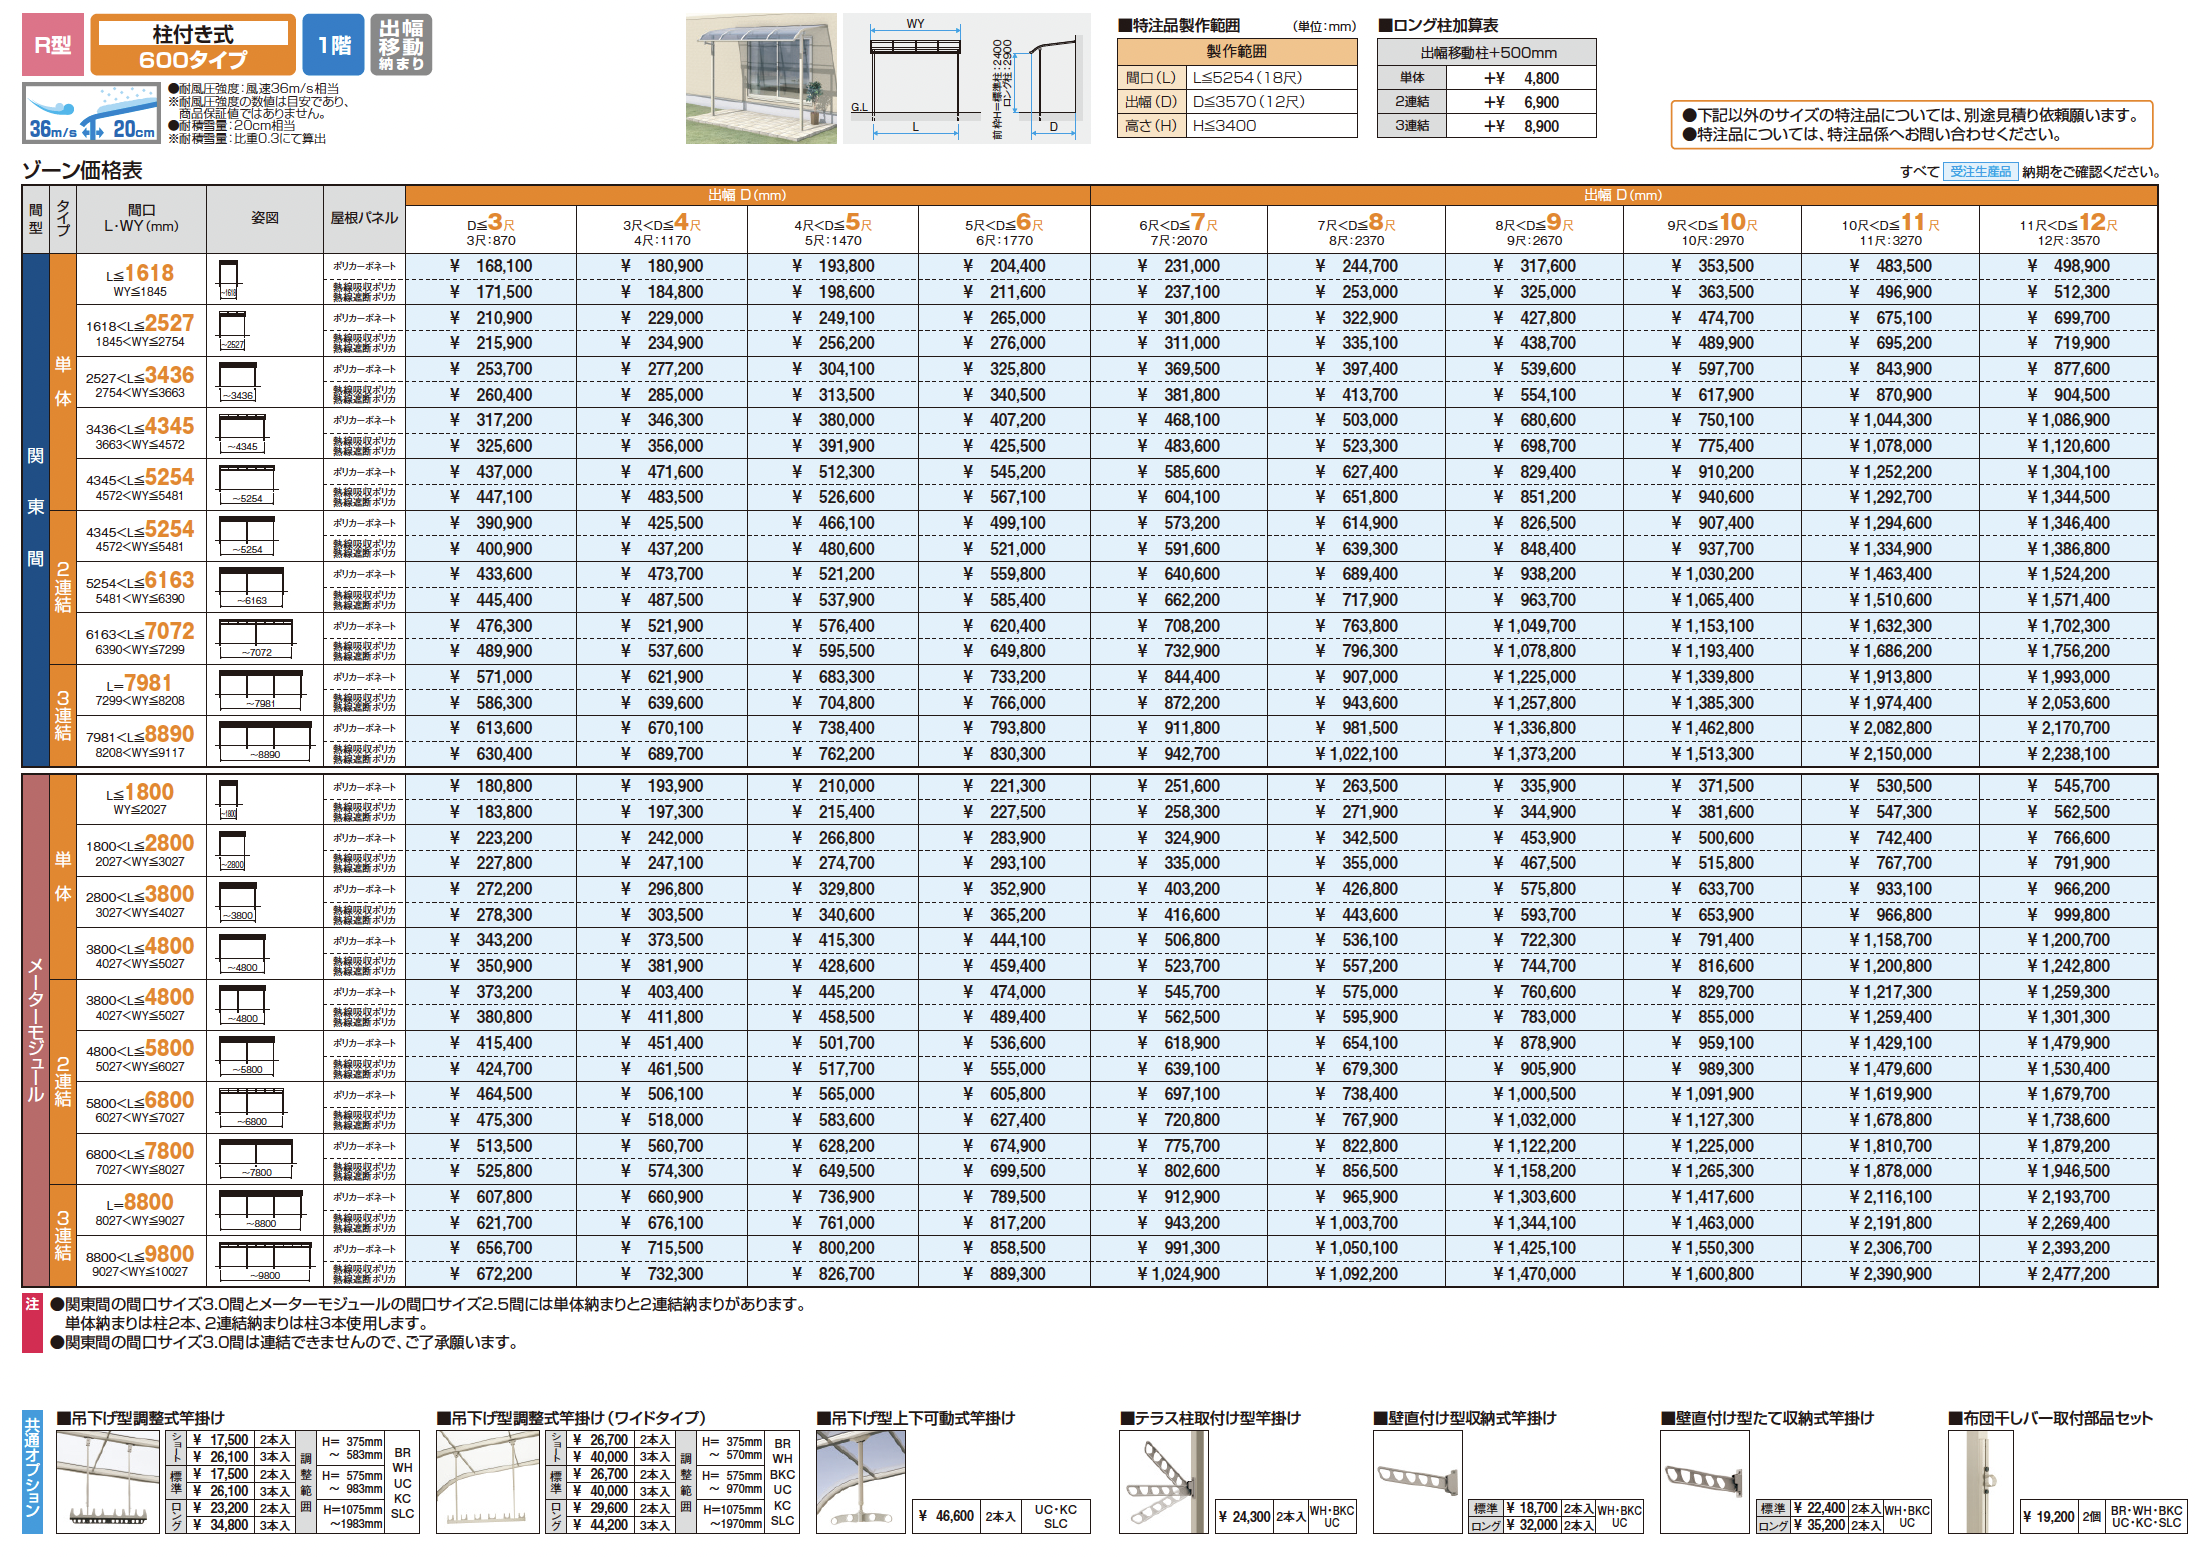Viewport: 2210px width, 1557px height.
Task: Click the 壁直付け型たて収納式竿掛け photo
Action: click(1705, 1481)
